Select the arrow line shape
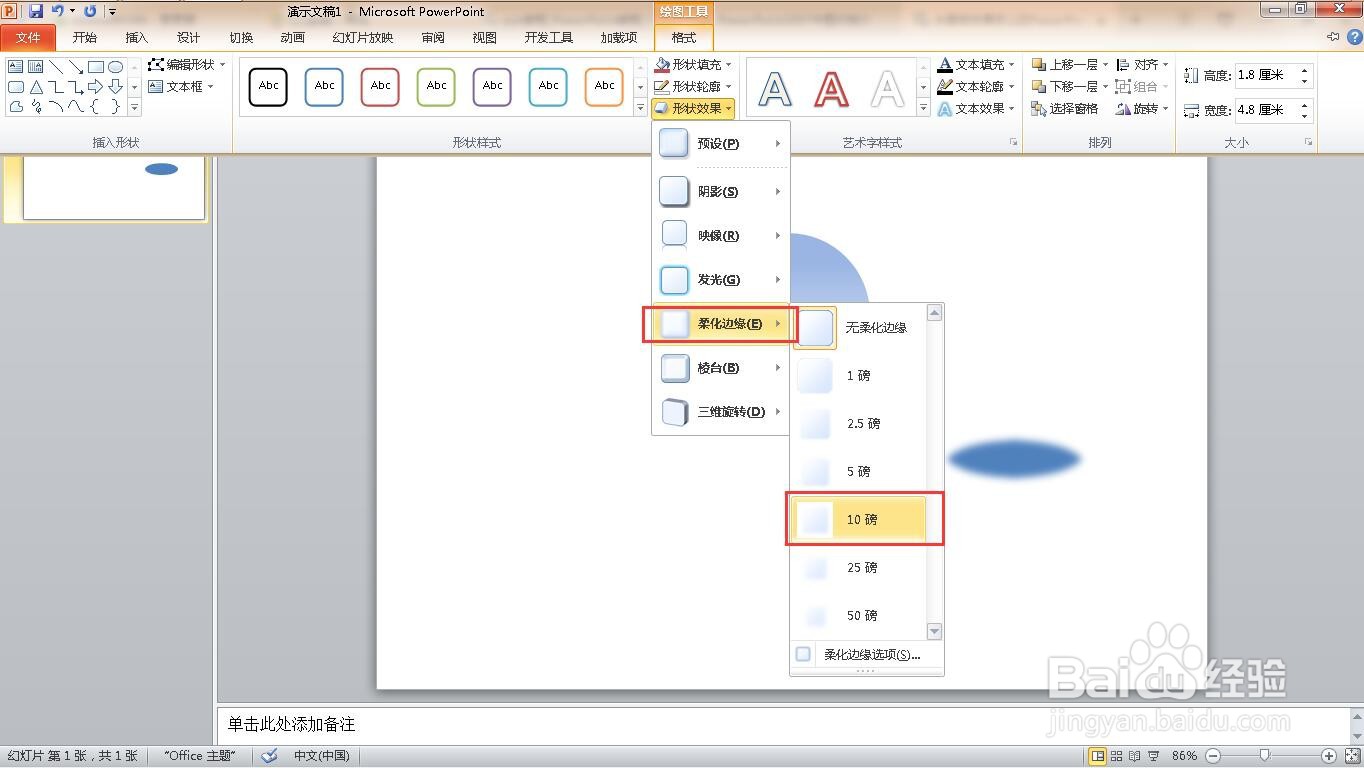 (x=75, y=67)
